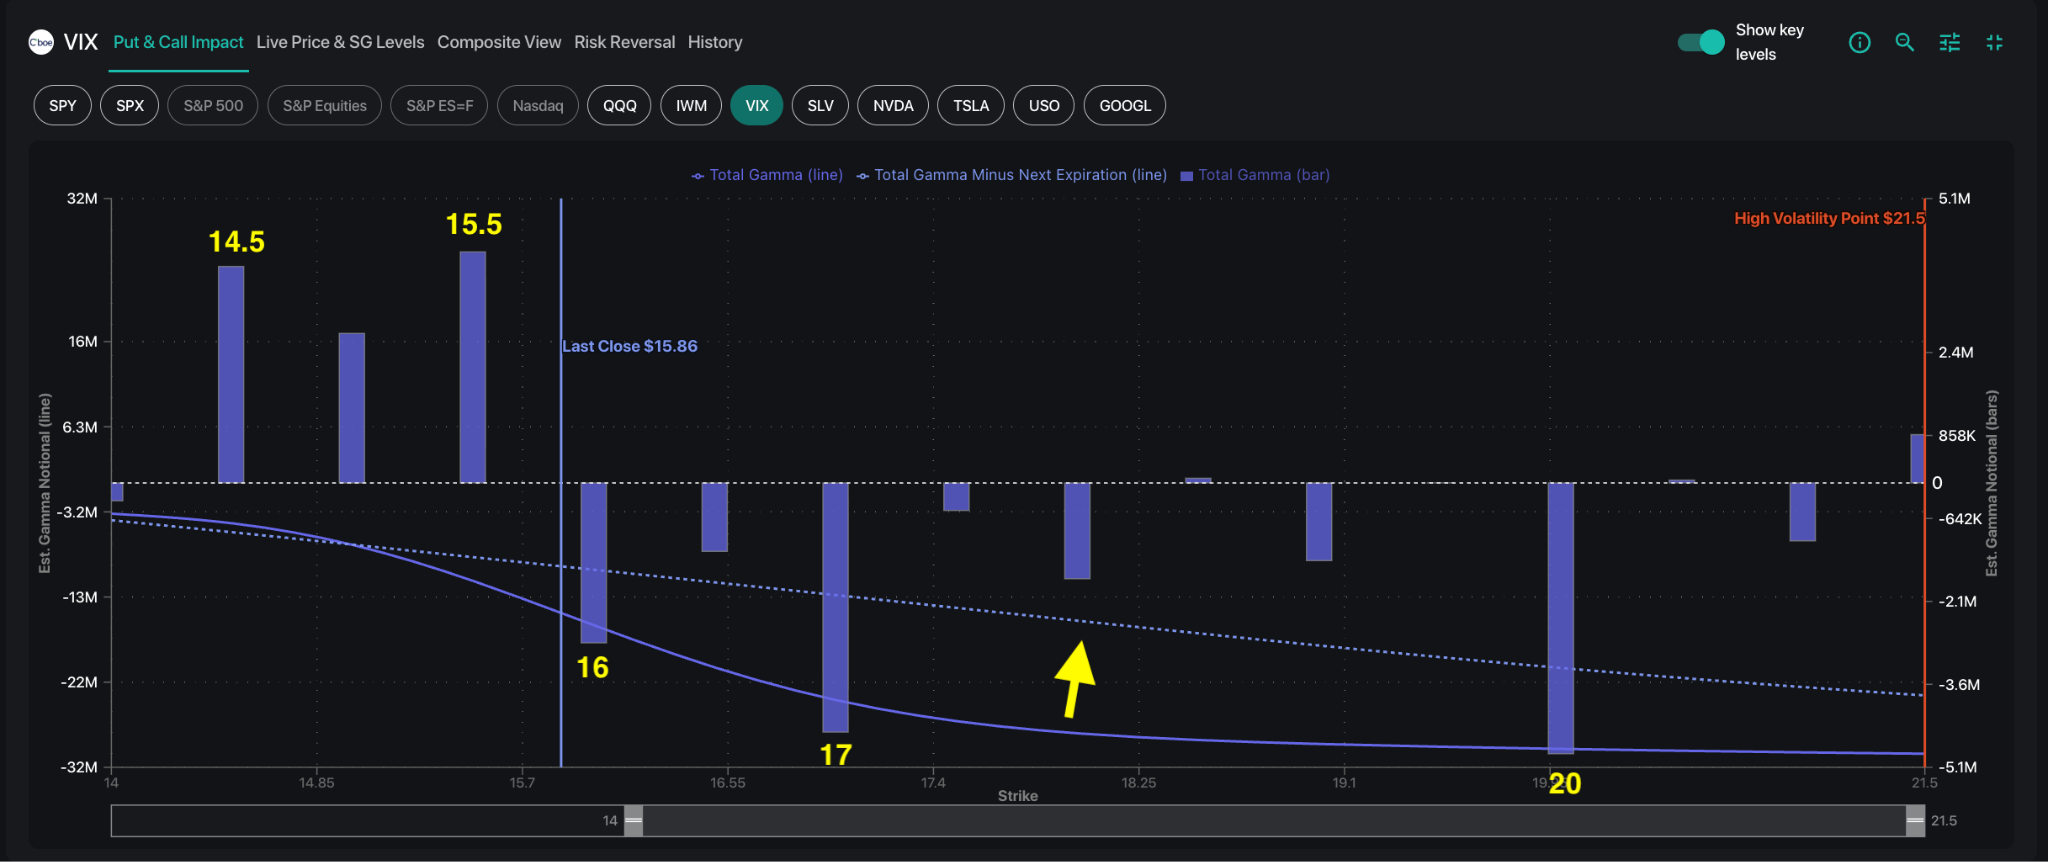Open the search magnifier icon
The height and width of the screenshot is (862, 2048).
[x=1904, y=42]
